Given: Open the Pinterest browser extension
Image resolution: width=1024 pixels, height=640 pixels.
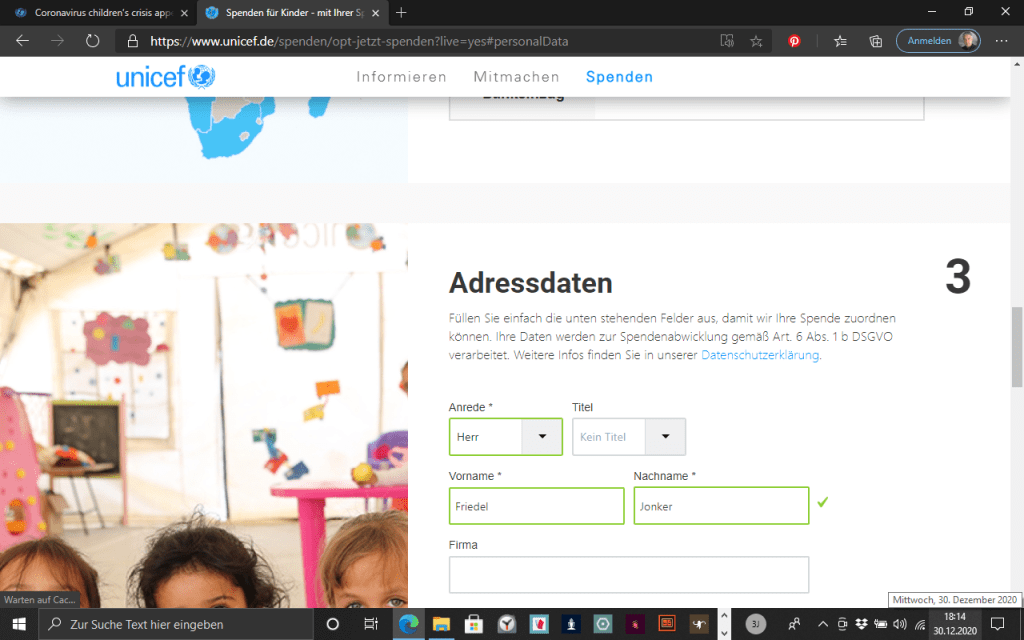Looking at the screenshot, I should [794, 41].
